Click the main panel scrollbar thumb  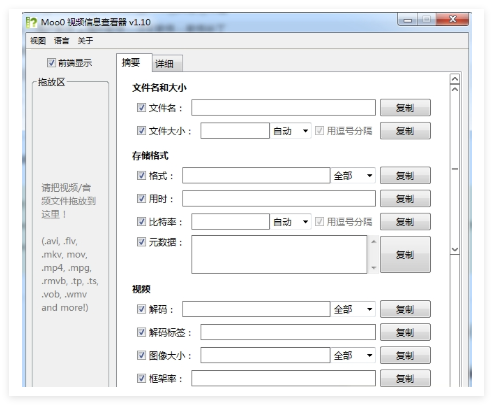[455, 169]
